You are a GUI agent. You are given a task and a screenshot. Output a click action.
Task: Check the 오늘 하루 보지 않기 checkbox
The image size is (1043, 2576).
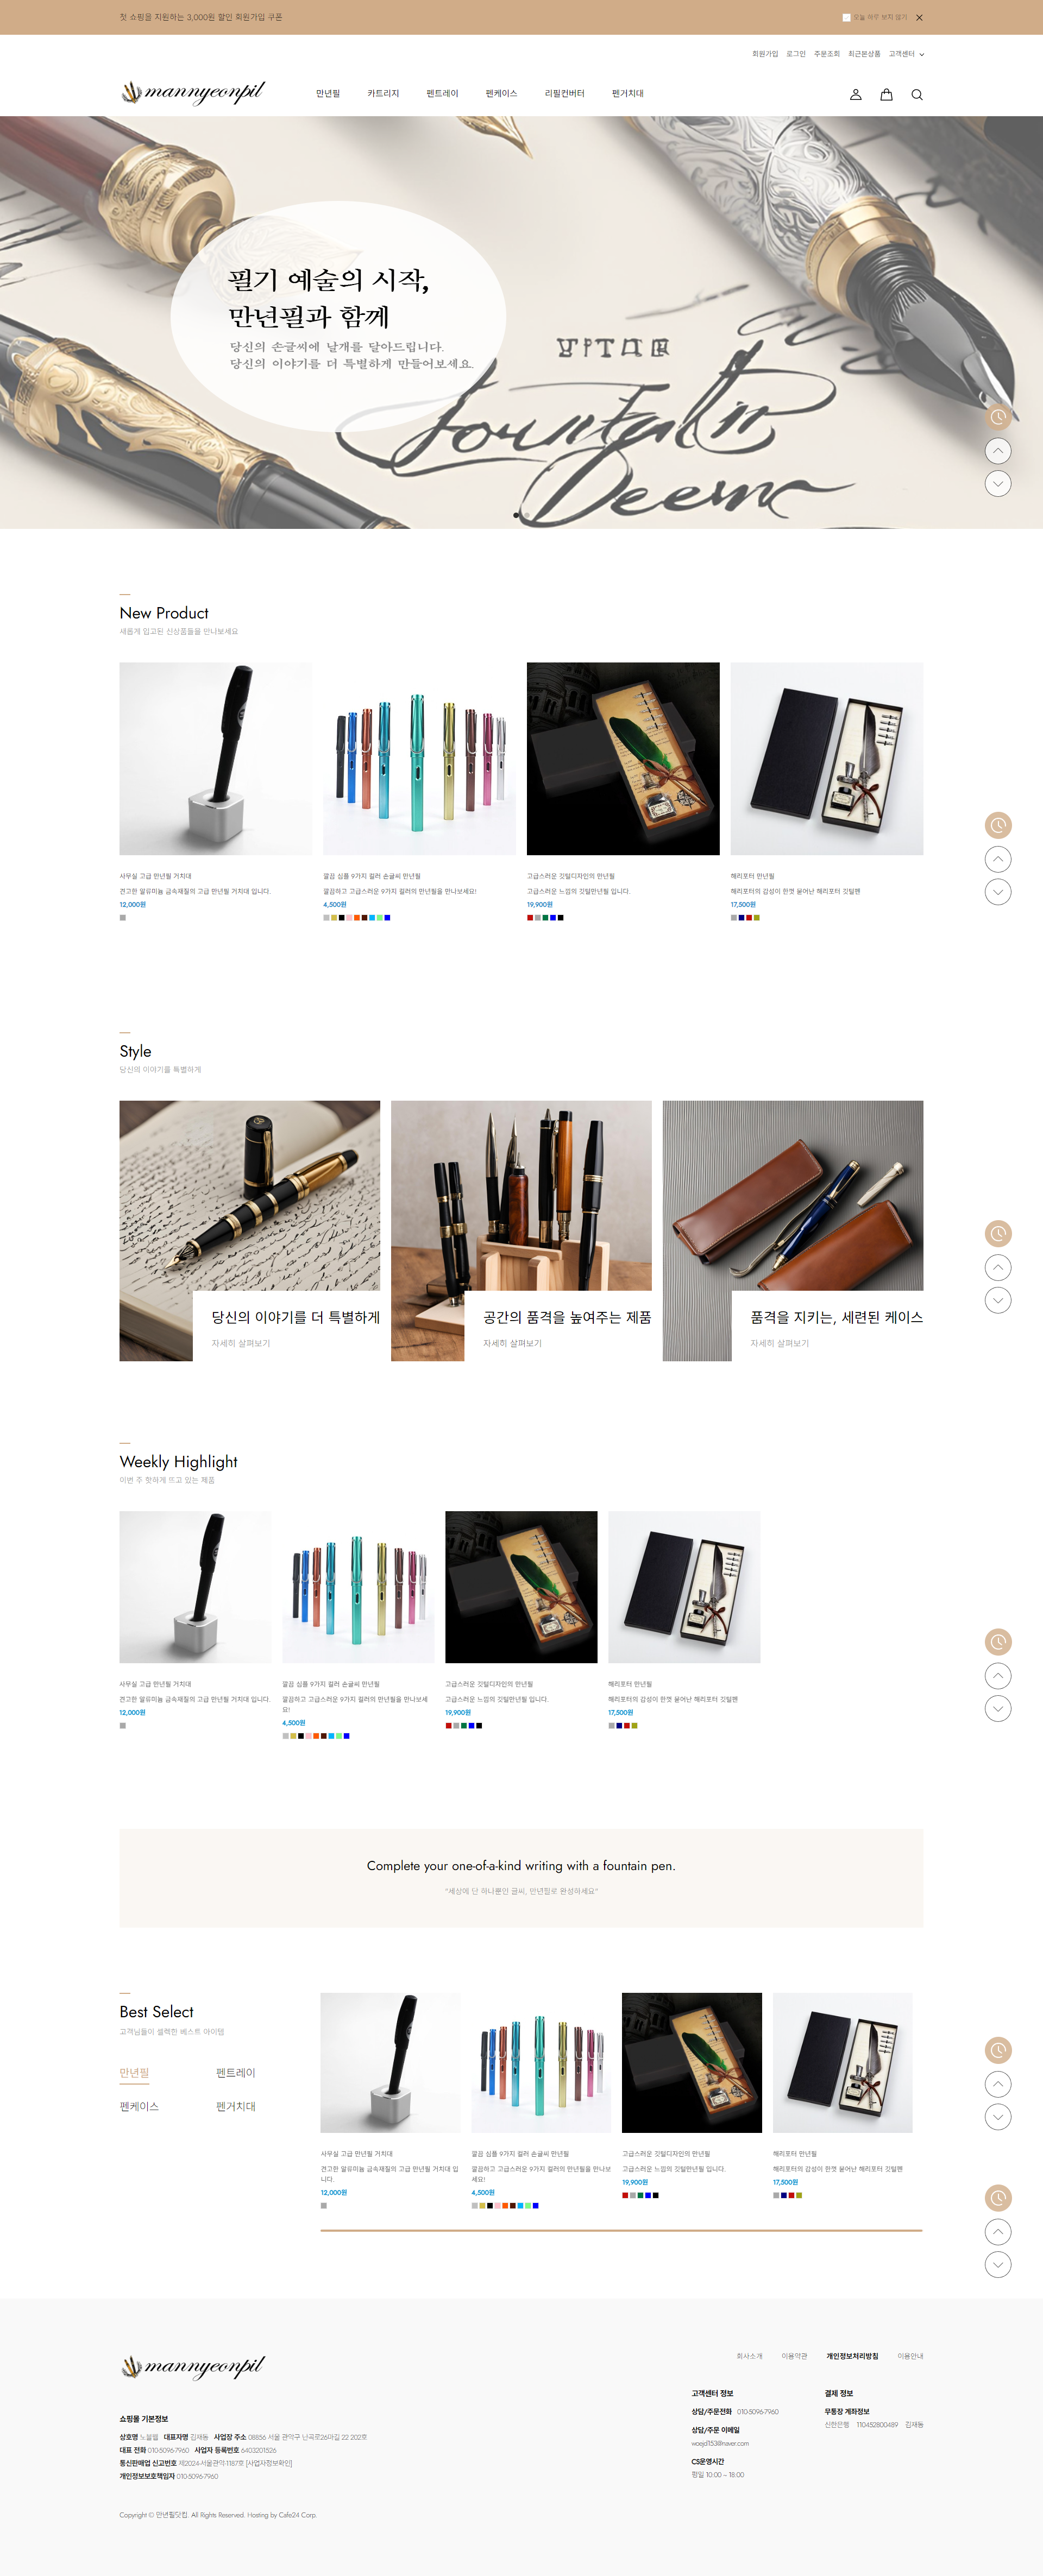[846, 17]
